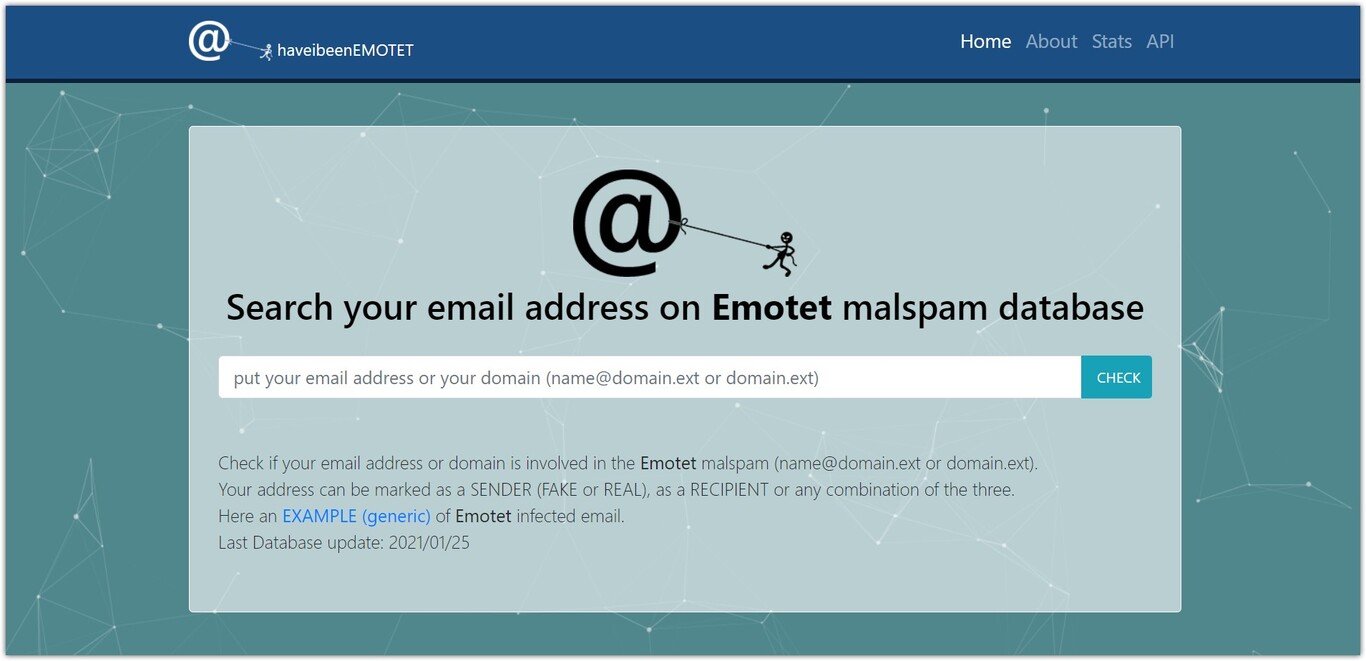Click the Search your email address heading

[x=685, y=307]
